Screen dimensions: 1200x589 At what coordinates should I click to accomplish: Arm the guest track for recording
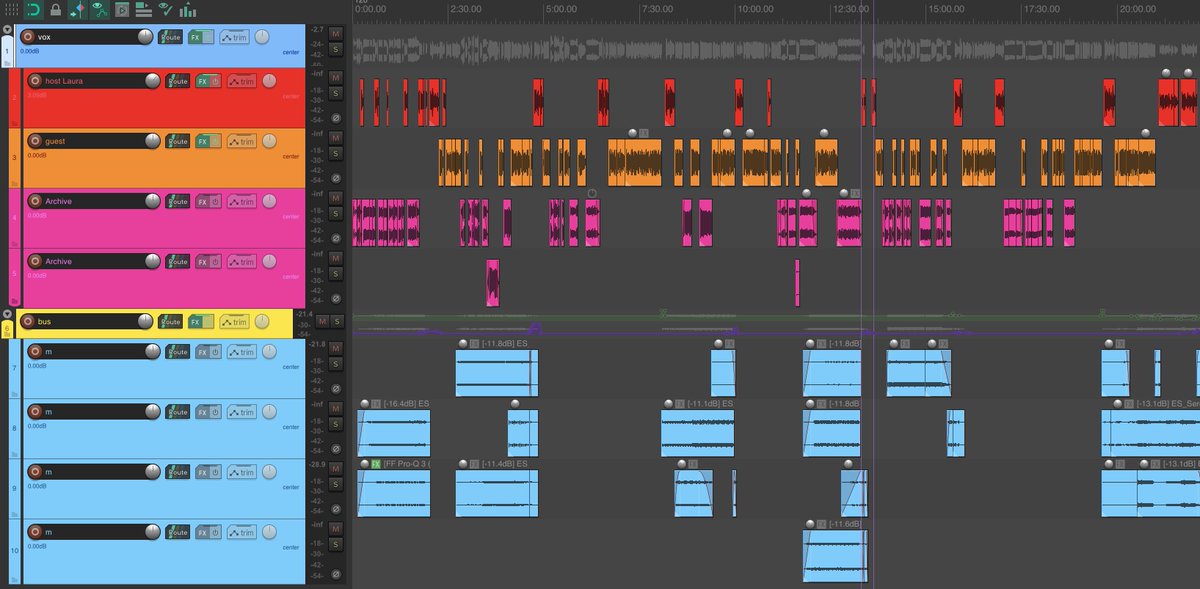pyautogui.click(x=35, y=141)
